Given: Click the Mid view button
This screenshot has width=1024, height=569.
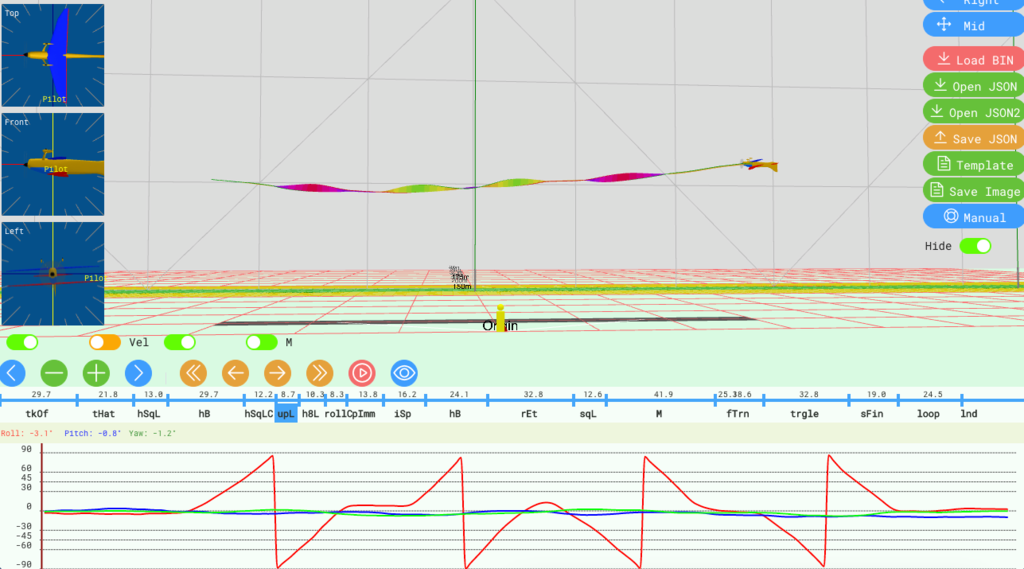Looking at the screenshot, I should click(973, 25).
